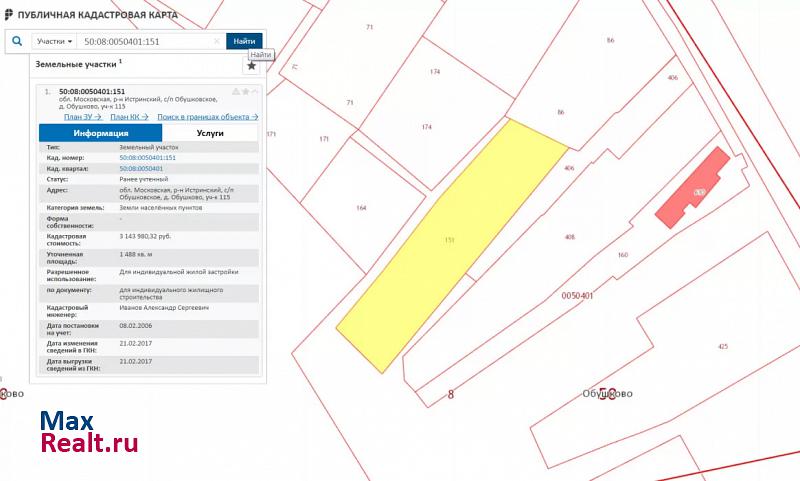Open cadastral number 50:08:0050401:151 link

point(147,158)
